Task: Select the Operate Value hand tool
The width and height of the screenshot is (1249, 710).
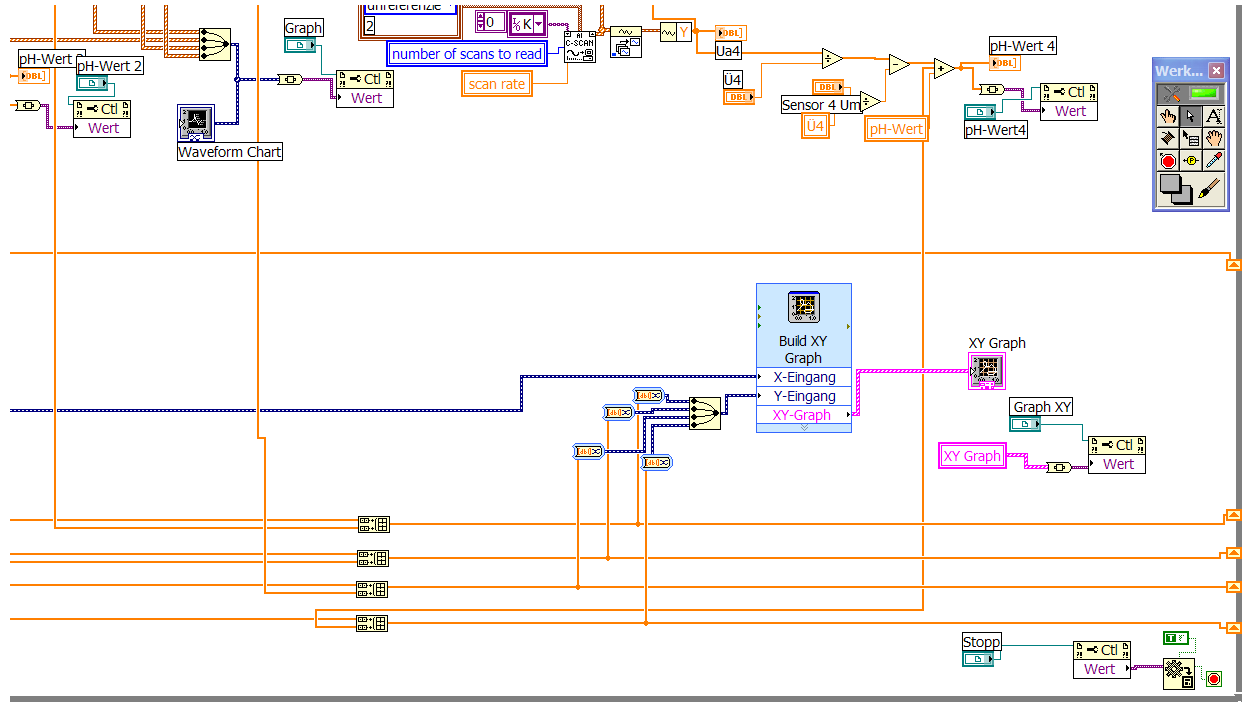Action: click(x=1167, y=116)
